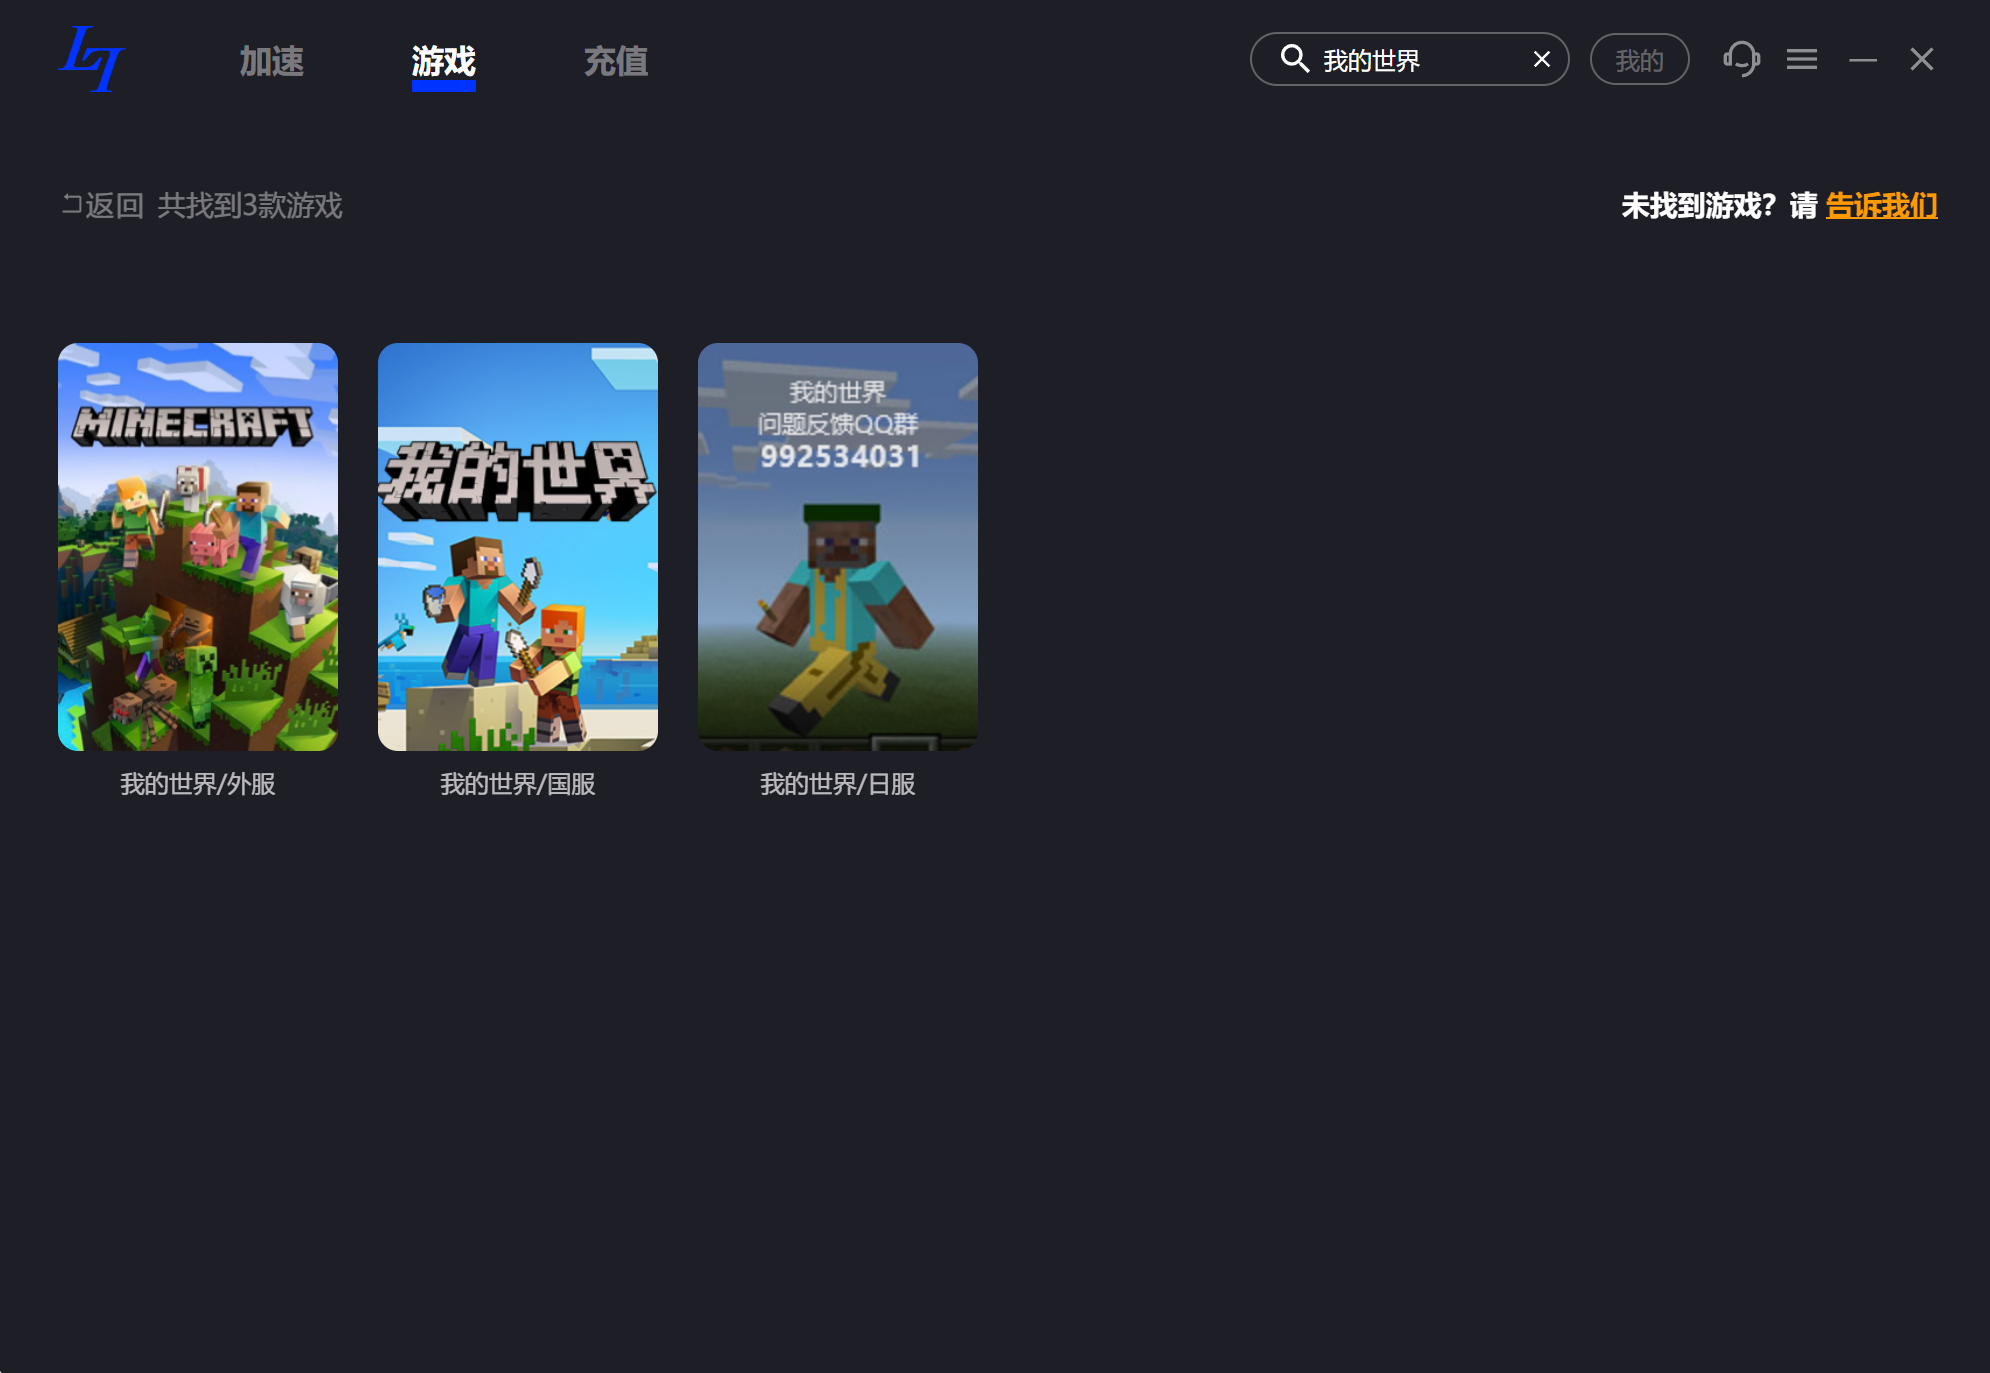The height and width of the screenshot is (1373, 1990).
Task: Click the 共找到3款游戏 result count text
Action: tap(250, 205)
